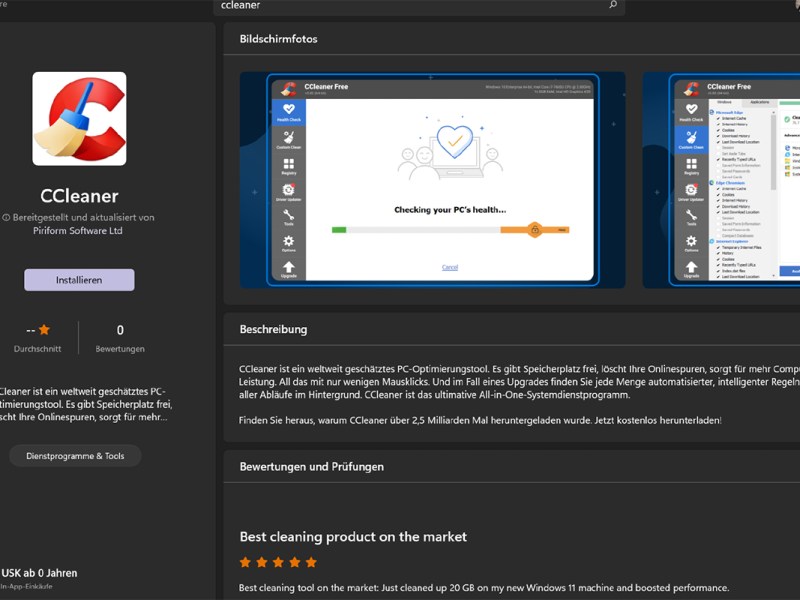Click the Durchschnitt label
This screenshot has height=600, width=800.
click(x=37, y=349)
